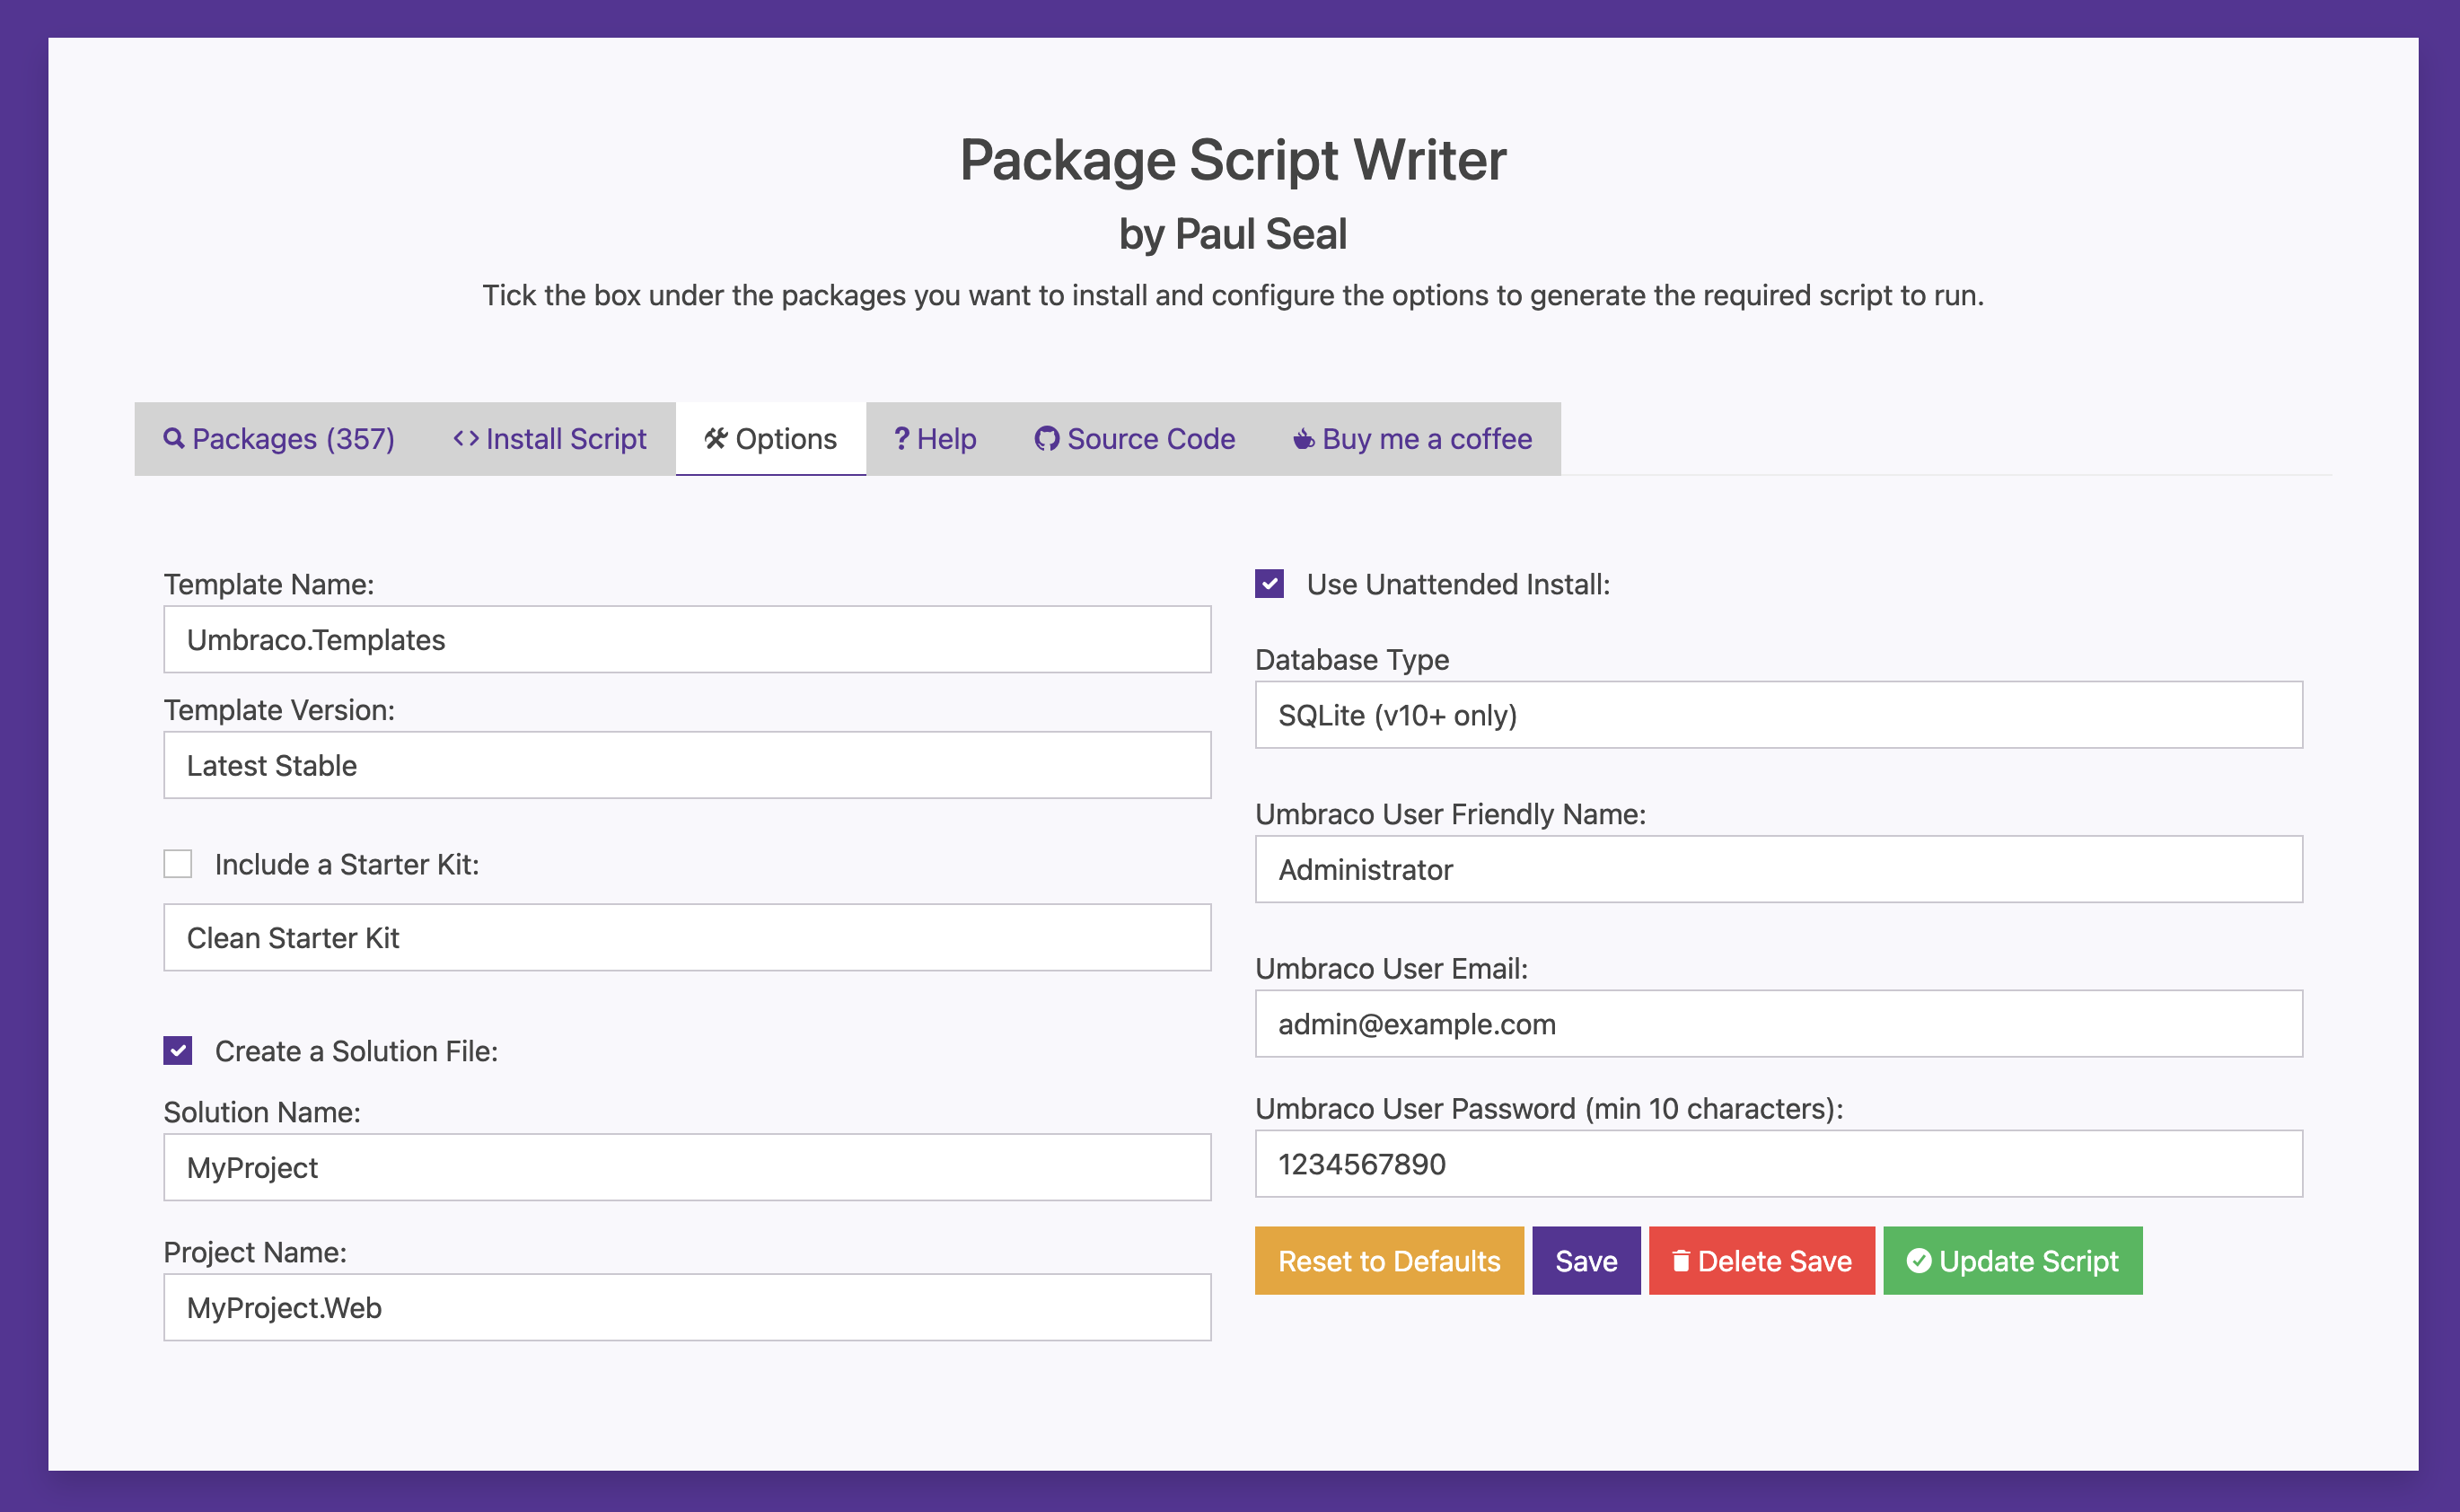Open the Template Version dropdown
The image size is (2460, 1512).
687,765
